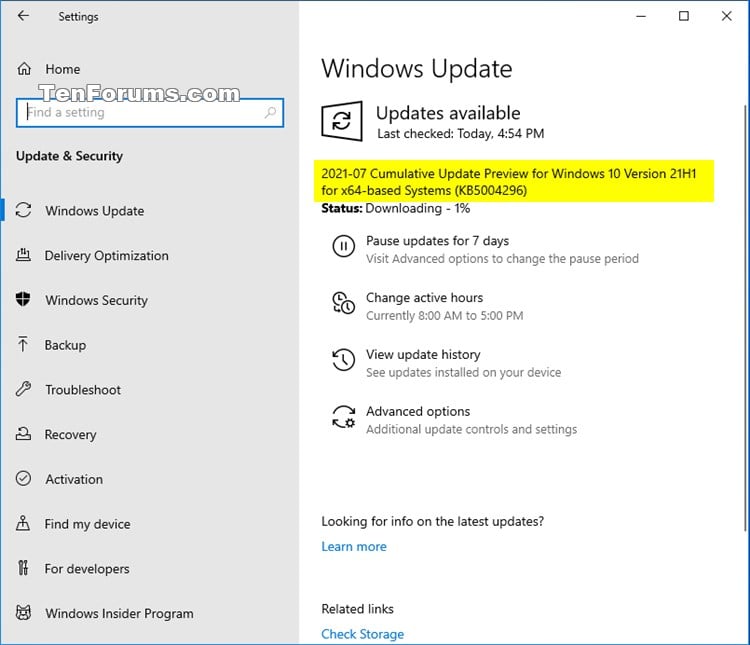Viewport: 750px width, 645px height.
Task: Click the For developers icon
Action: [x=23, y=568]
